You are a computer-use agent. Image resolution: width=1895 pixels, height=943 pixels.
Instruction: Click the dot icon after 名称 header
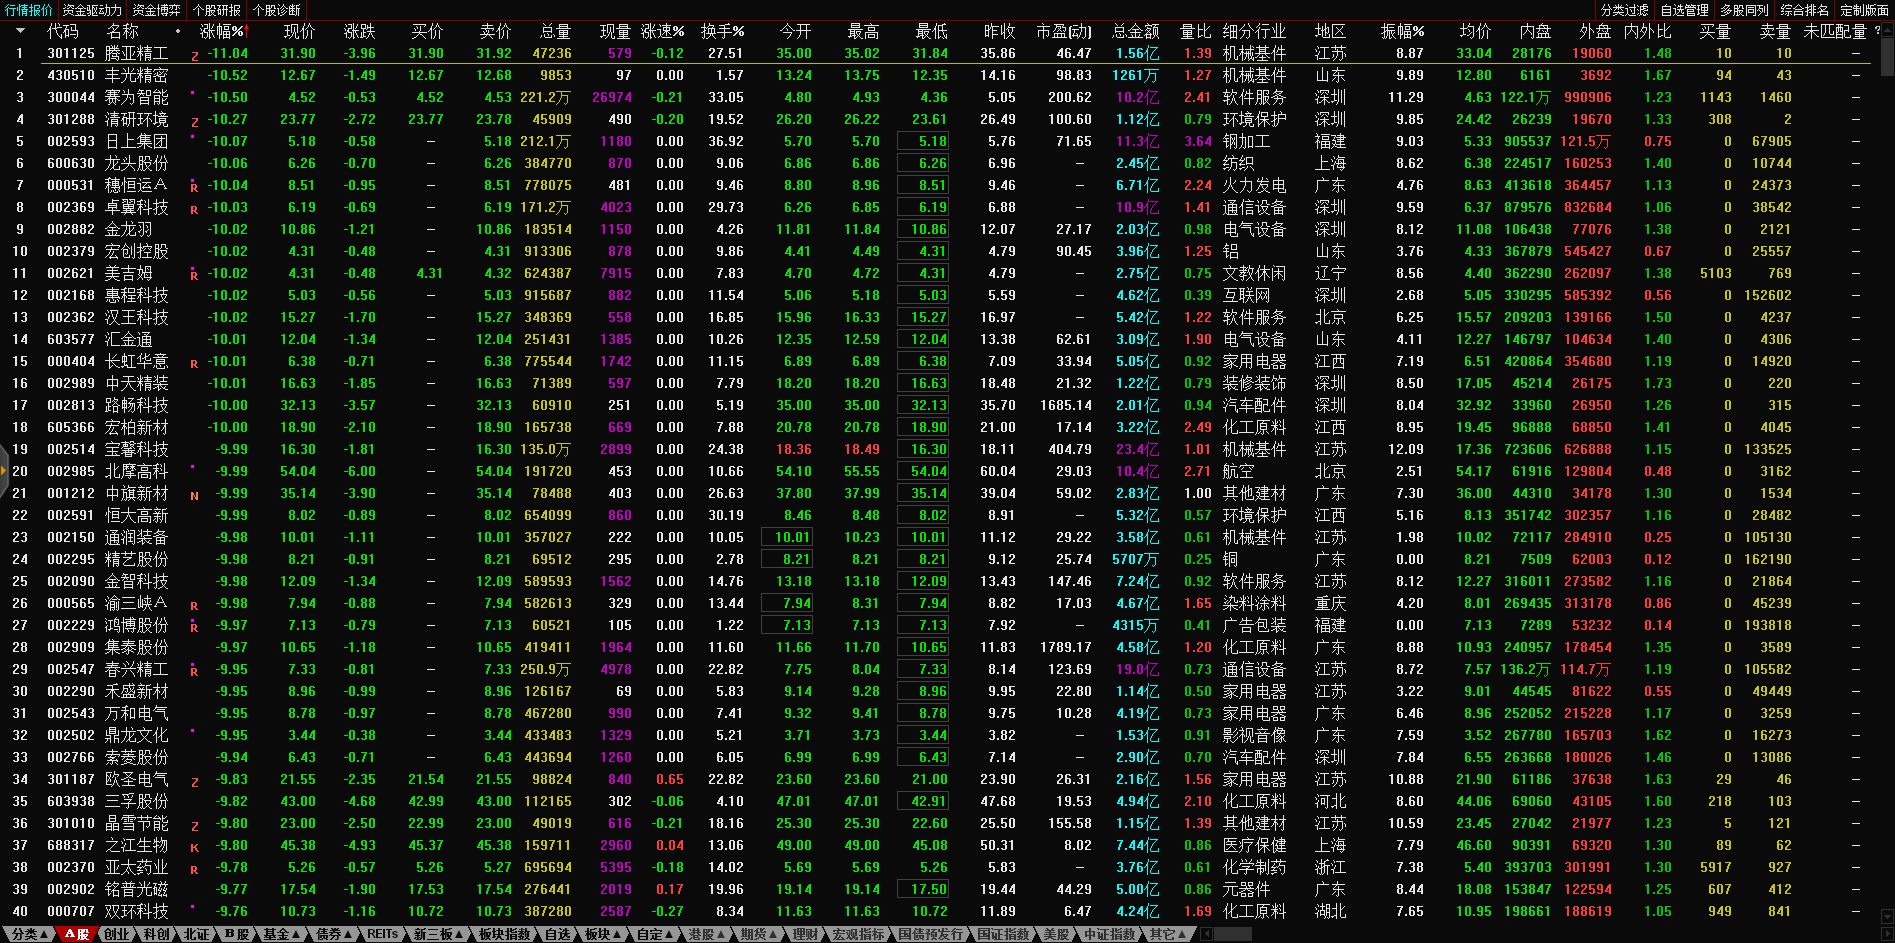click(178, 31)
